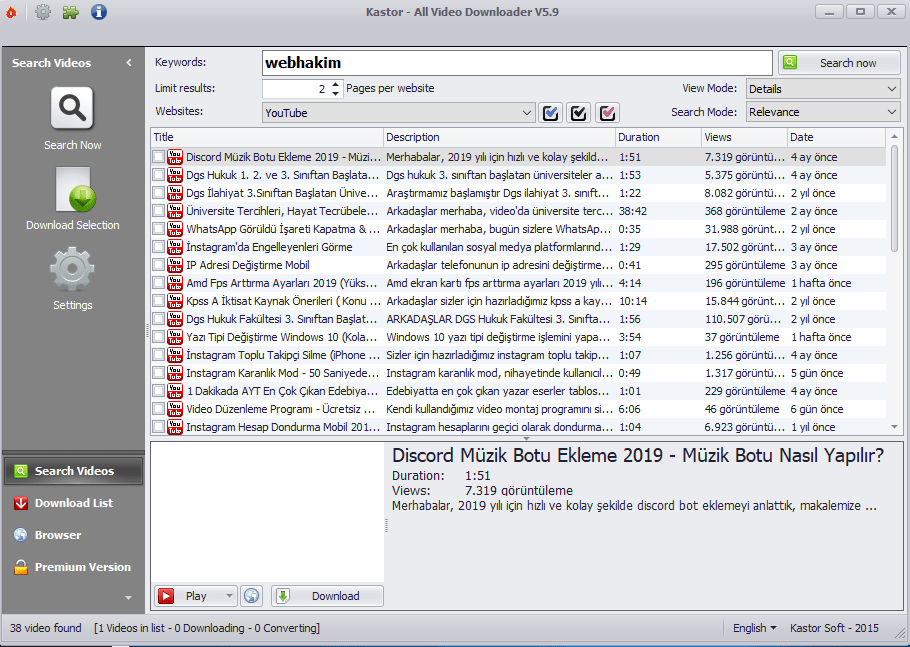This screenshot has height=647, width=910.
Task: Click the Description column header
Action: tap(499, 137)
